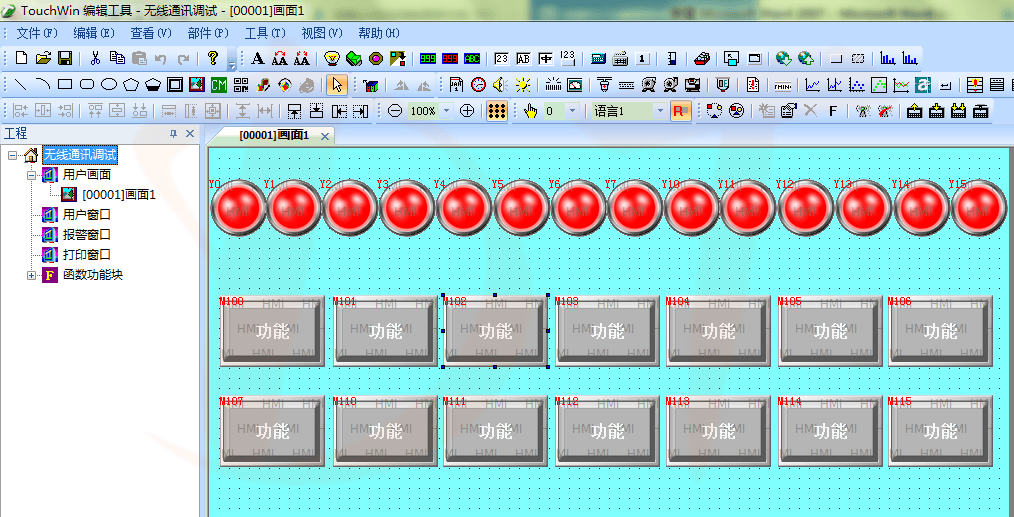Screen dimensions: 1014x517
Task: Insert green 999 numeric display
Action: point(427,59)
